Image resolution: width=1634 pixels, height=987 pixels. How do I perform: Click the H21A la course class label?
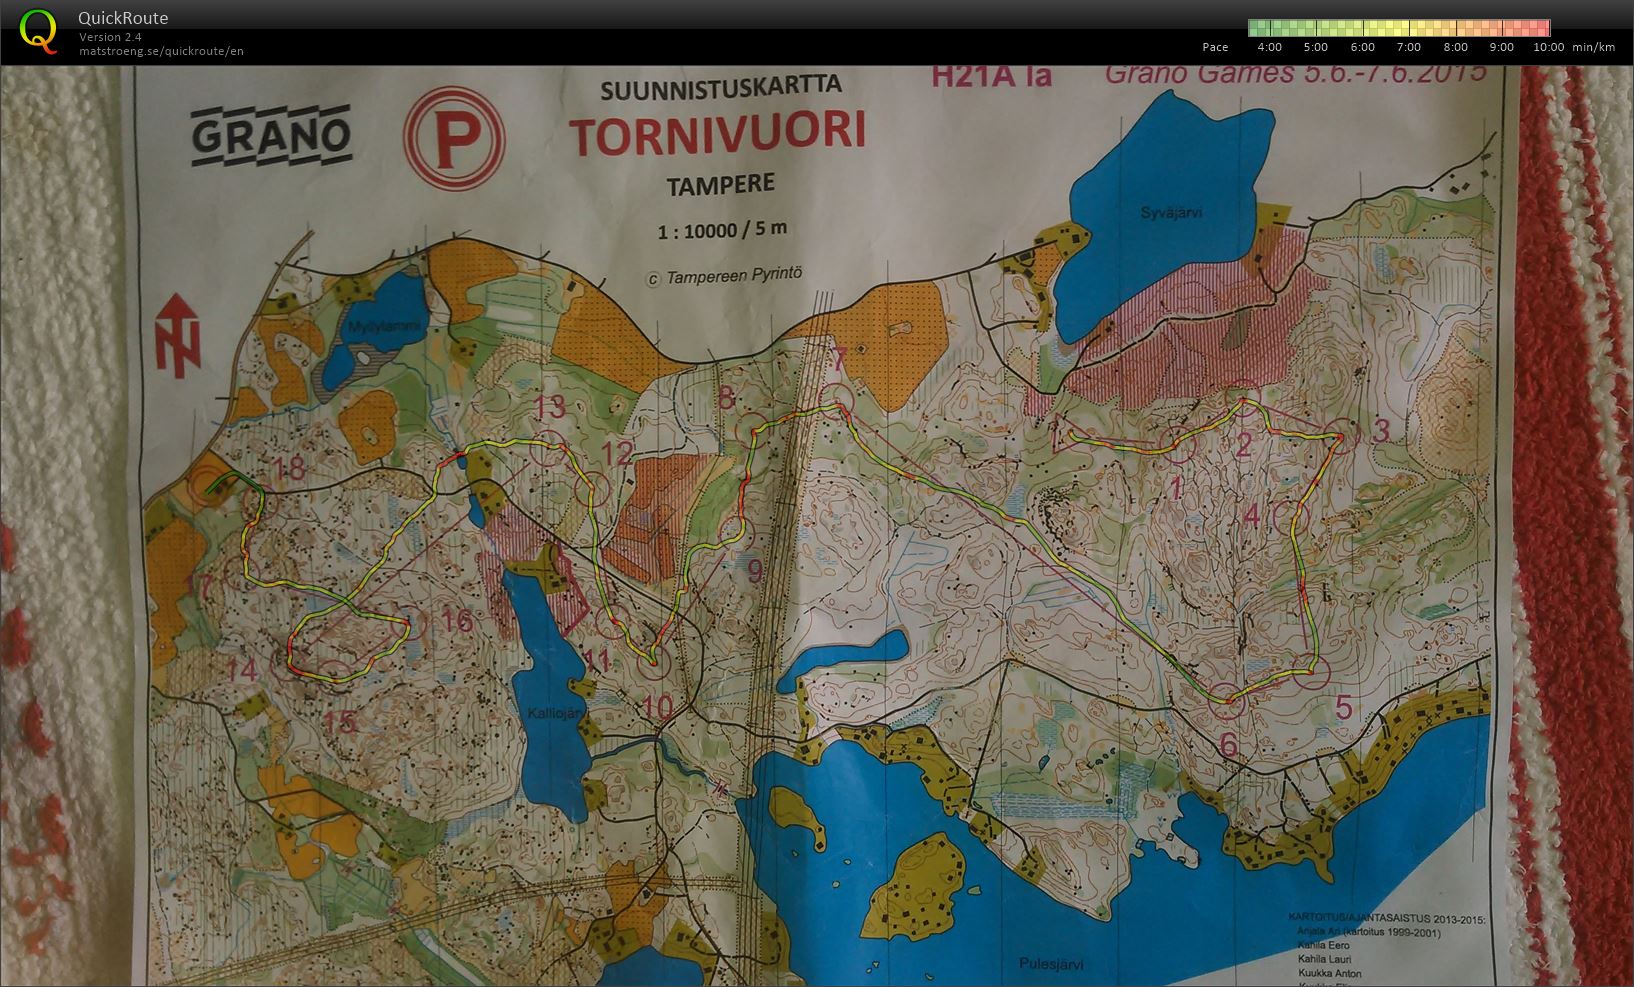coord(991,77)
